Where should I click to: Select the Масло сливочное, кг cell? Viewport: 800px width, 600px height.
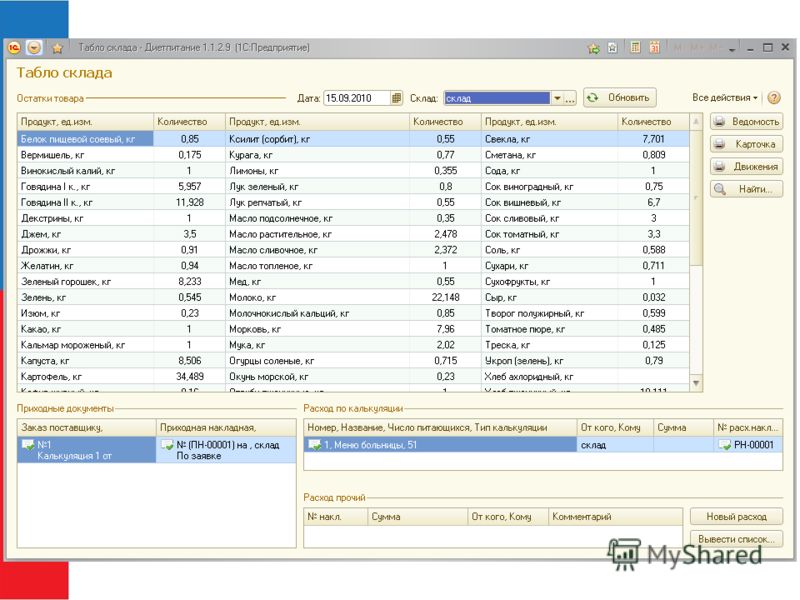click(x=317, y=249)
